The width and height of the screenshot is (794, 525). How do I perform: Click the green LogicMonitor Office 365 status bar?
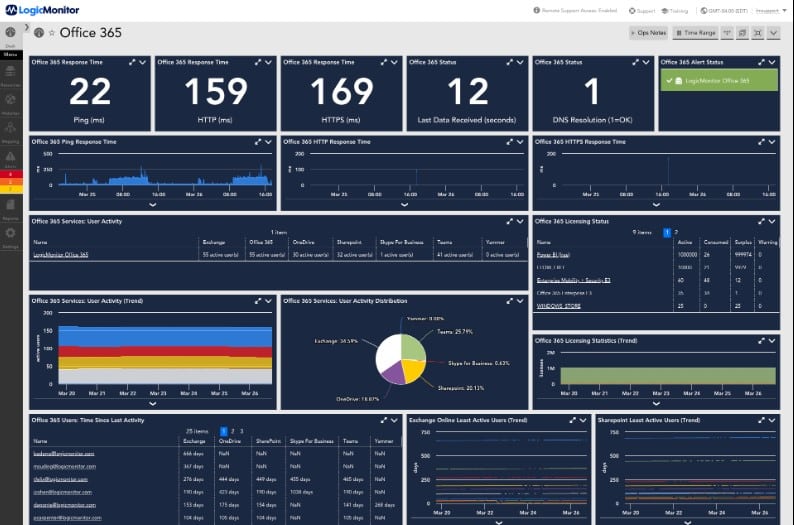[719, 80]
